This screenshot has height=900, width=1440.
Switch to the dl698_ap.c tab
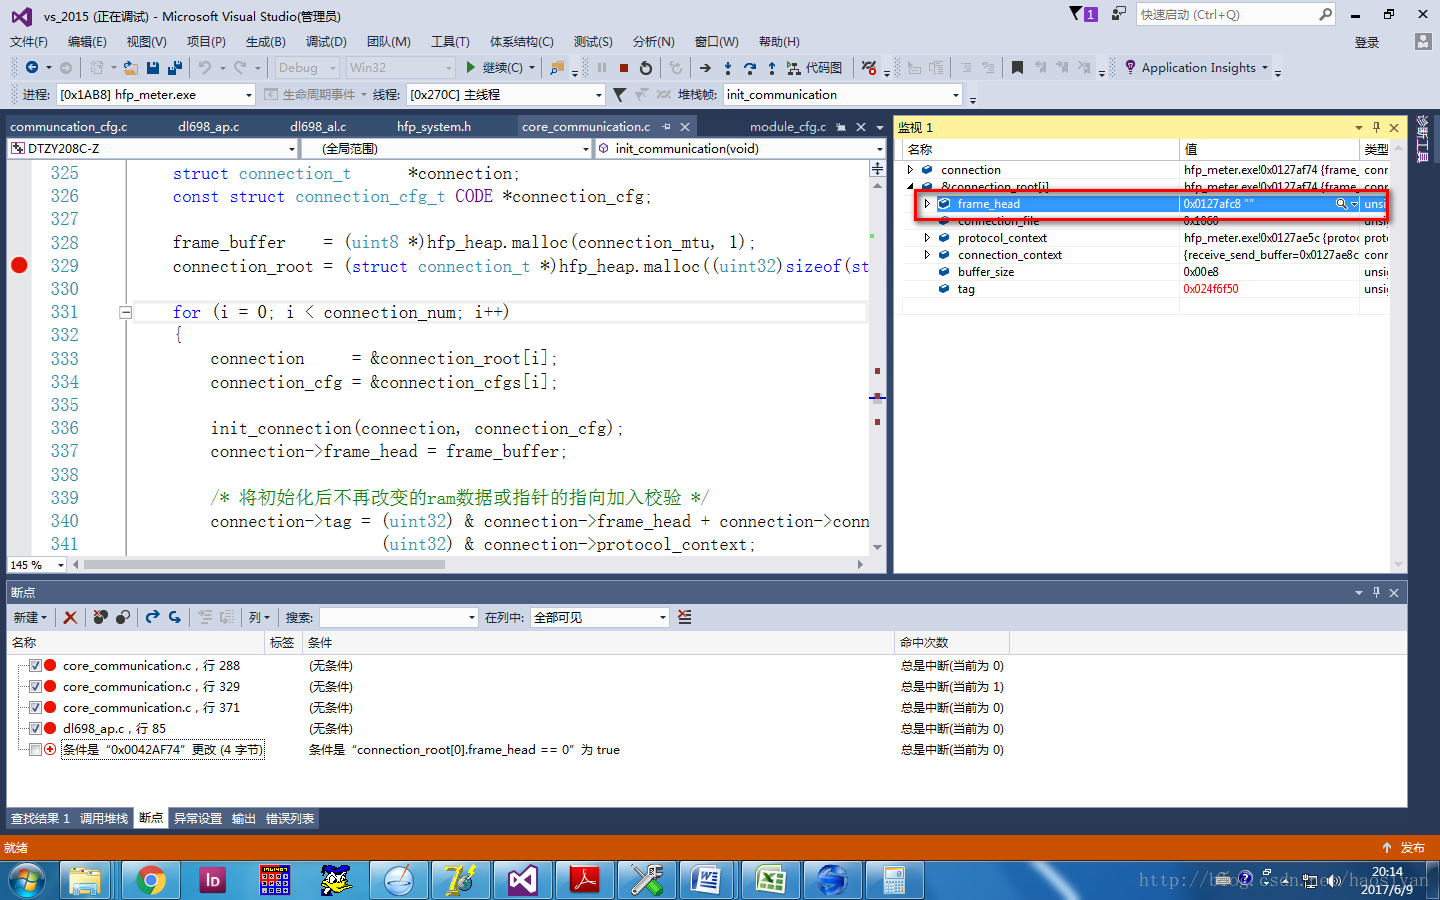coord(209,127)
